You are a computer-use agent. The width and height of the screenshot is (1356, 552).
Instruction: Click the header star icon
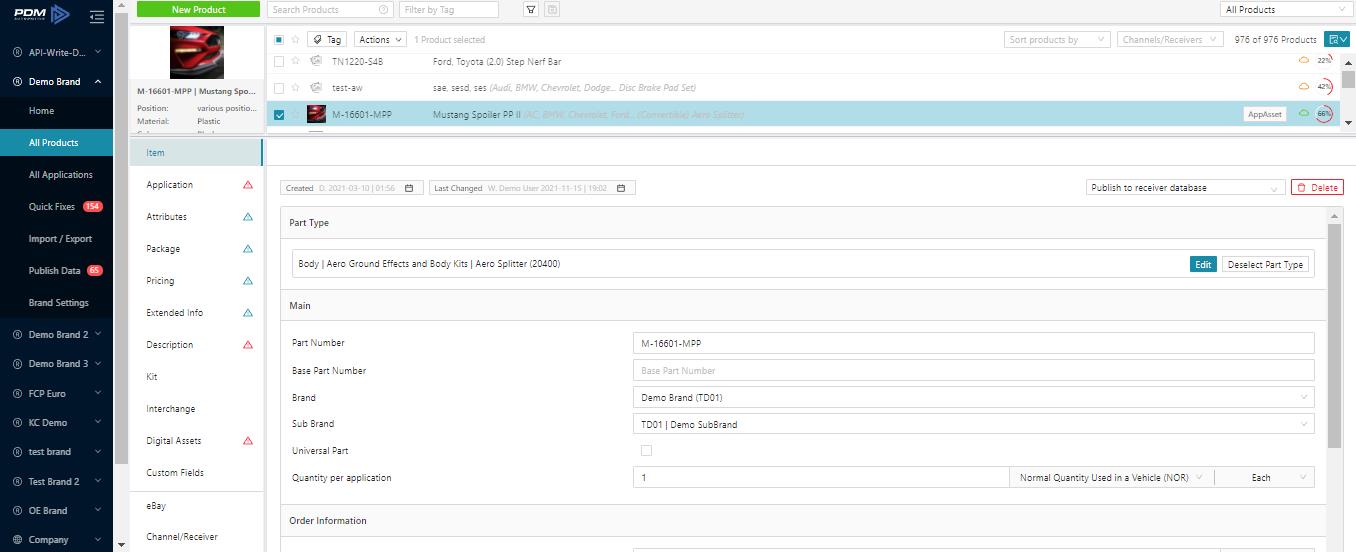295,40
